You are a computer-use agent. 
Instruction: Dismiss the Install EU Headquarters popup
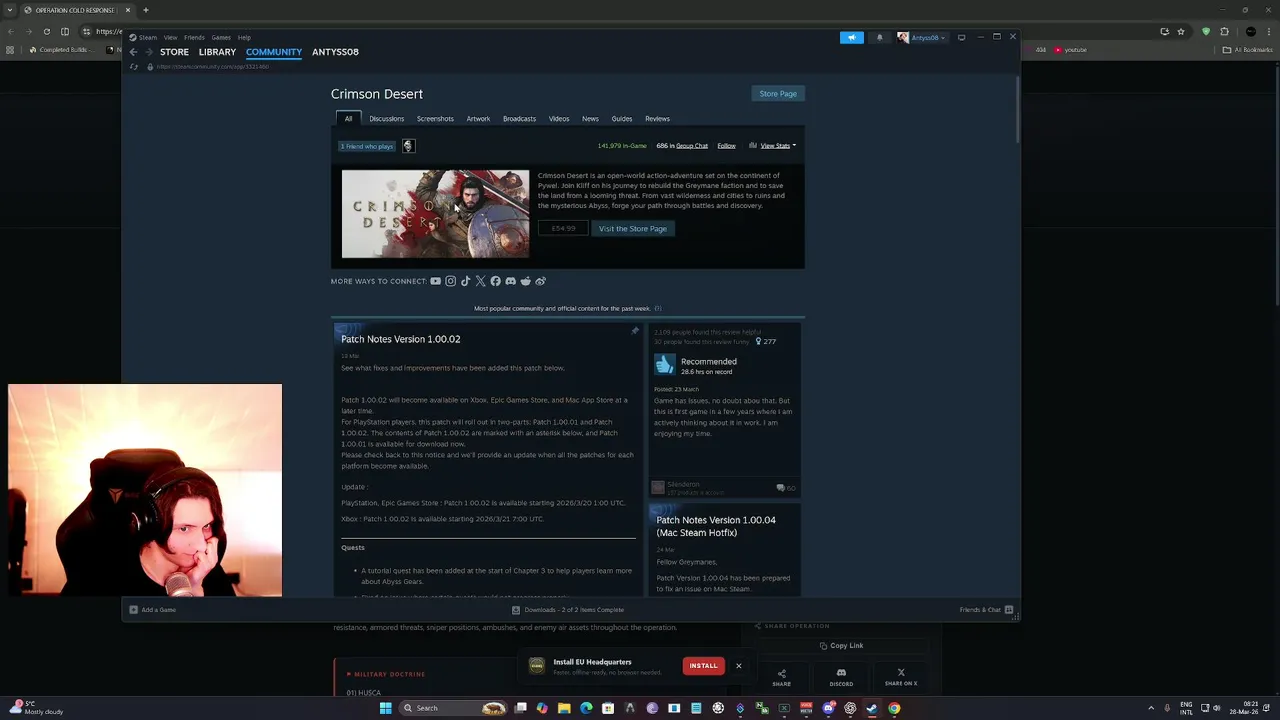739,666
